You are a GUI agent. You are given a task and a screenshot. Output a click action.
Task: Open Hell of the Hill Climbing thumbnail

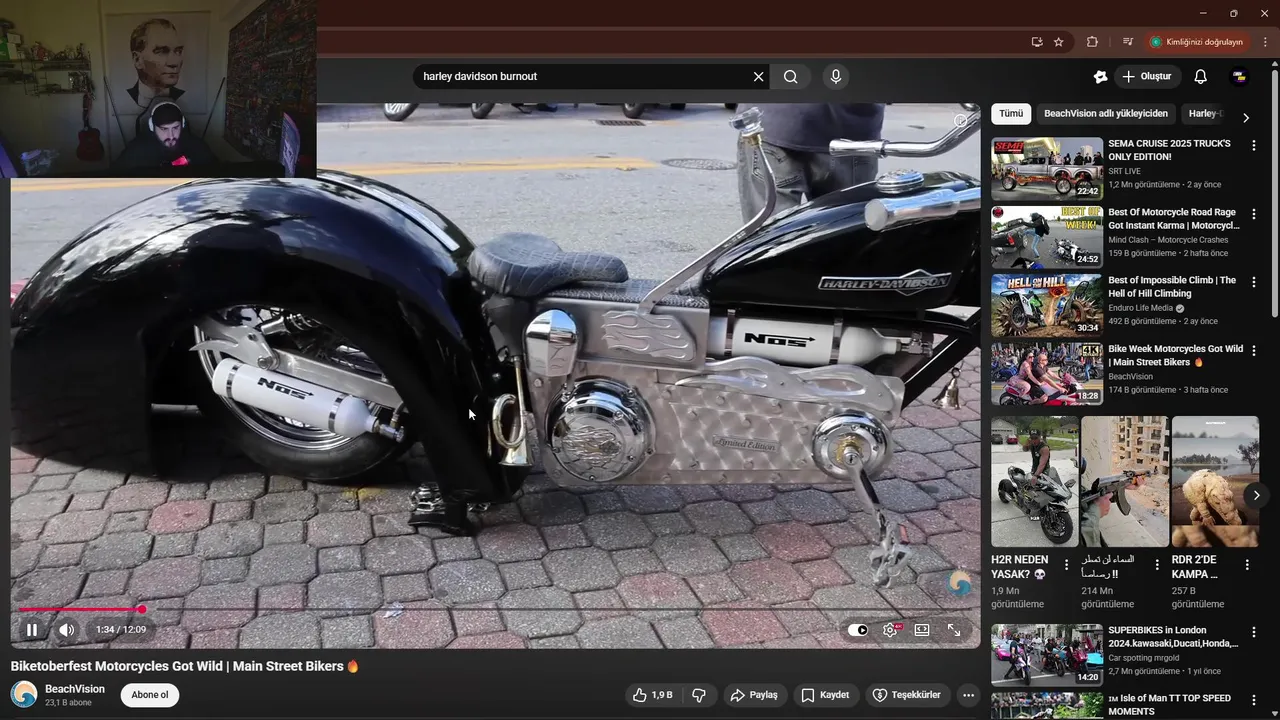(1047, 305)
